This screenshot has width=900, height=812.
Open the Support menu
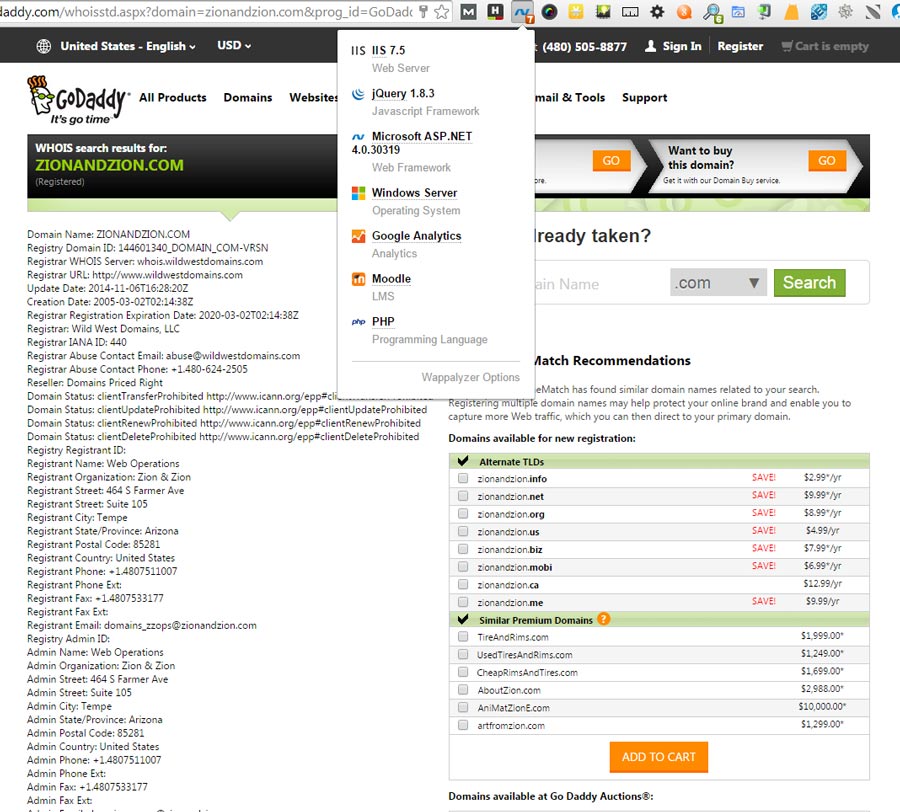tap(645, 98)
